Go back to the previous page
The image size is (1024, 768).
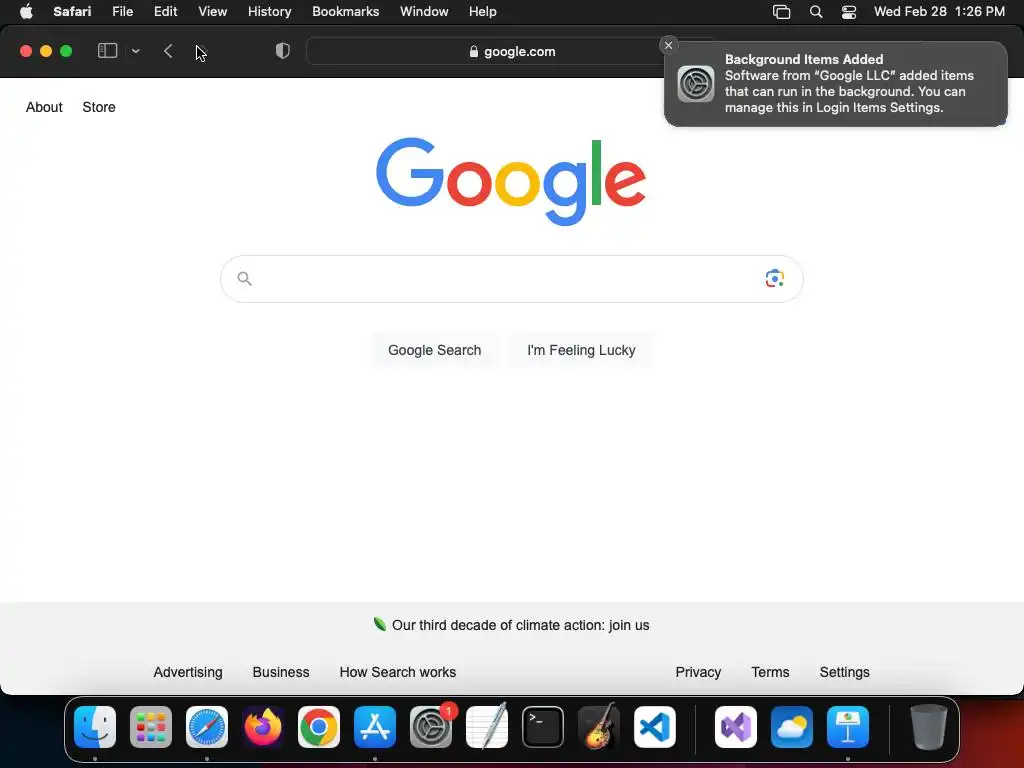click(x=168, y=51)
